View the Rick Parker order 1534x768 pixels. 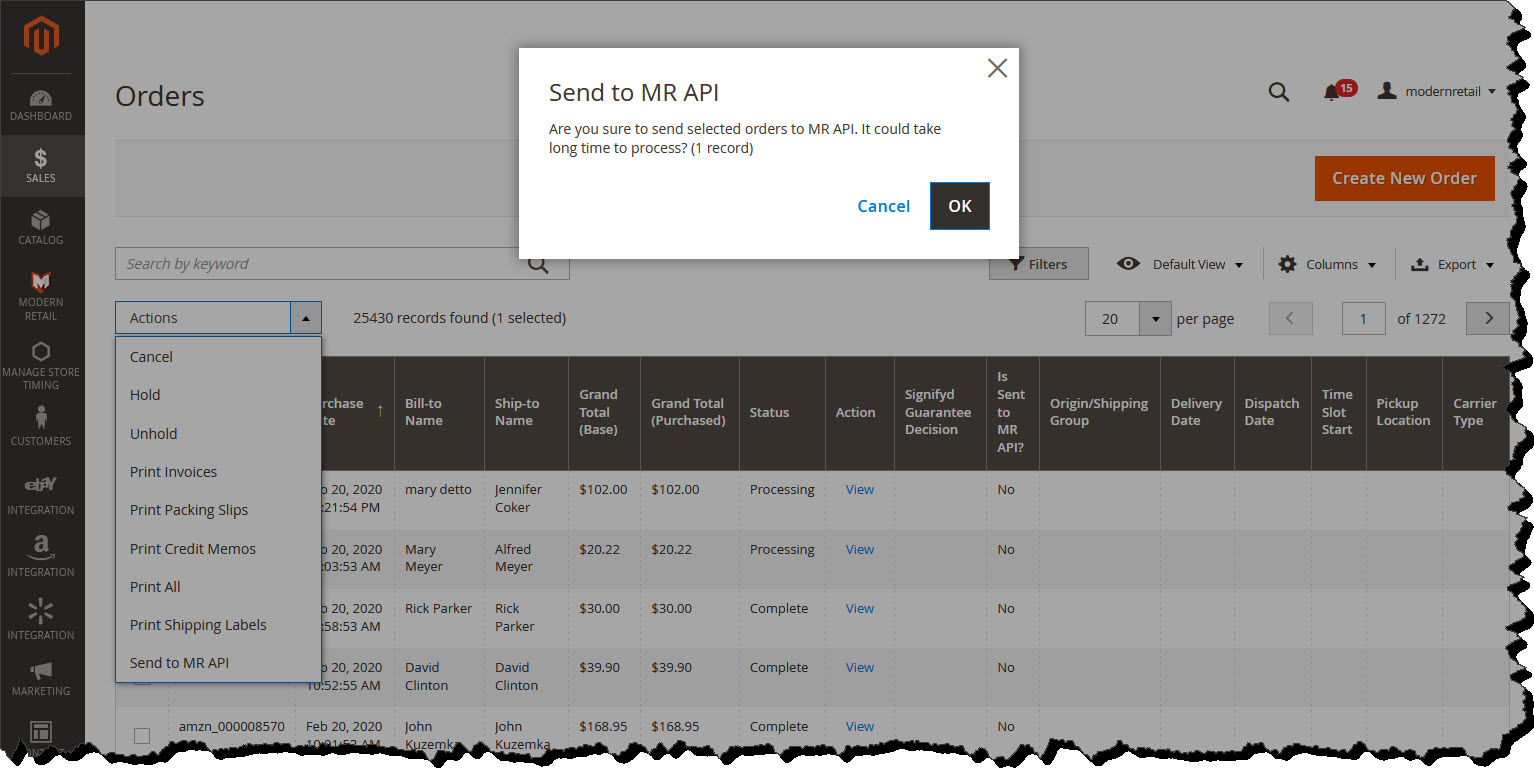[x=860, y=608]
